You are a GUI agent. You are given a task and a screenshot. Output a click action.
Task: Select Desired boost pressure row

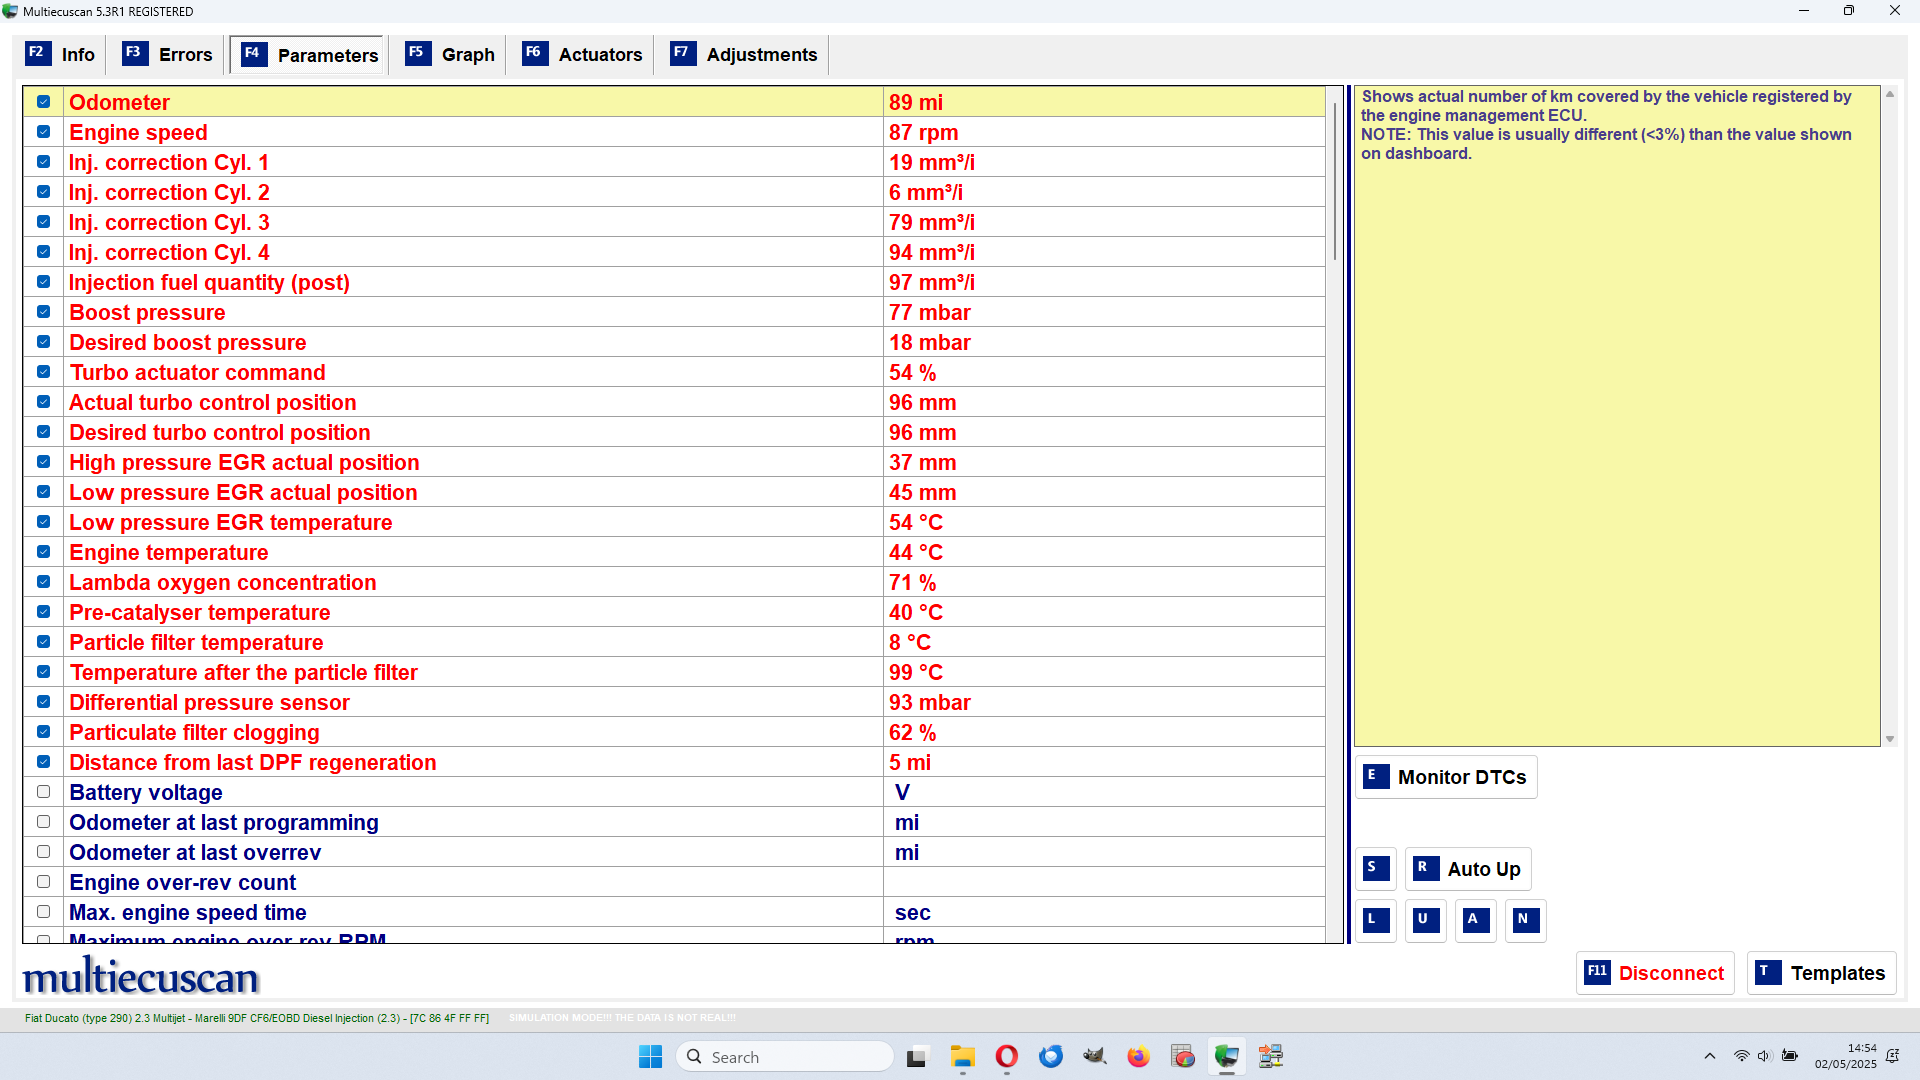pyautogui.click(x=675, y=342)
